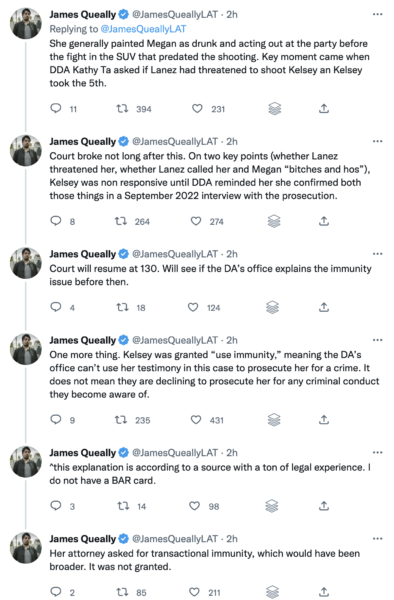Image resolution: width=394 pixels, height=600 pixels.
Task: Like the 'use immunity' tweet with 431 likes
Action: point(196,420)
